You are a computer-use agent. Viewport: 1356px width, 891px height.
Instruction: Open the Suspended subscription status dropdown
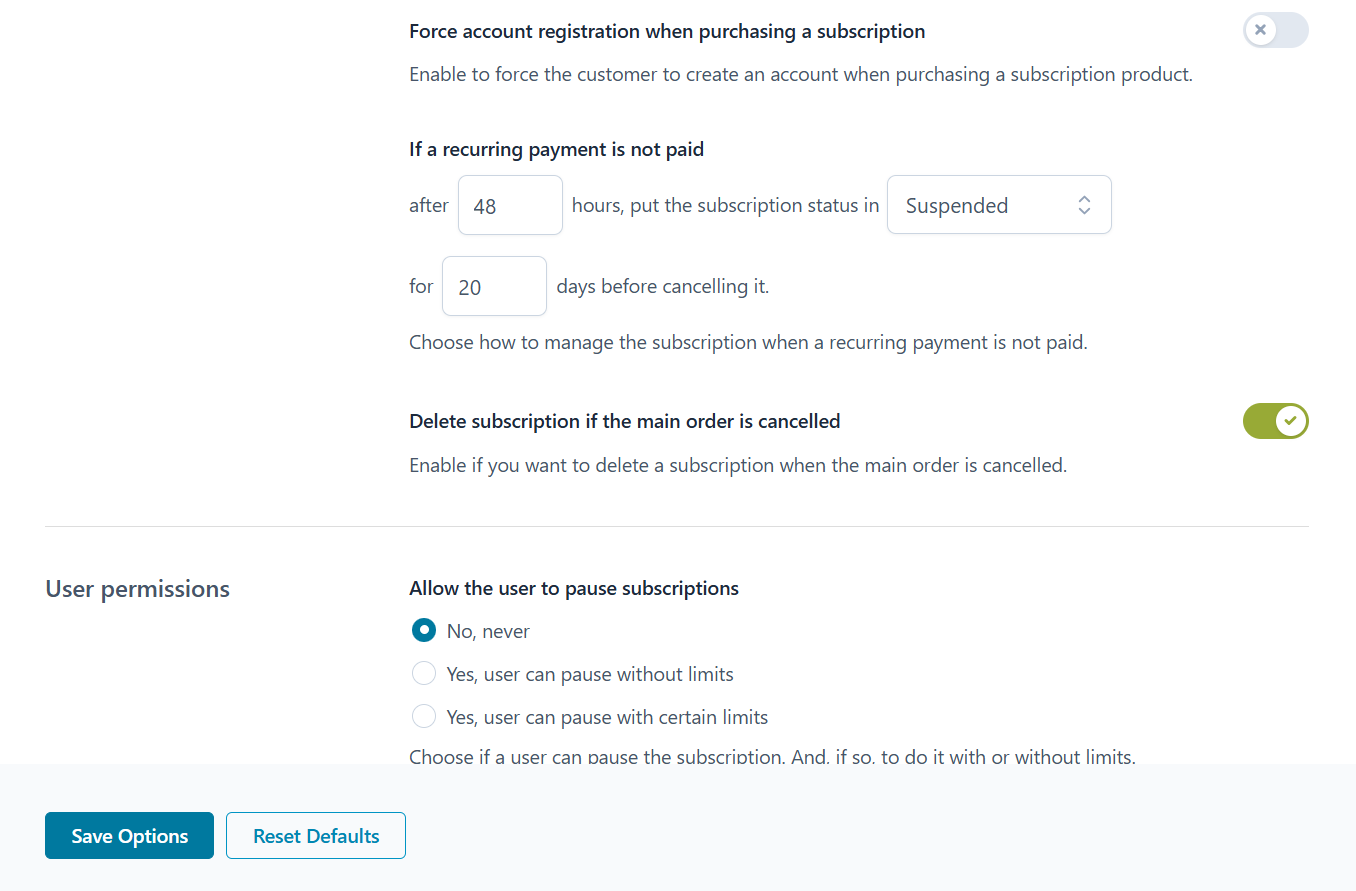tap(998, 205)
